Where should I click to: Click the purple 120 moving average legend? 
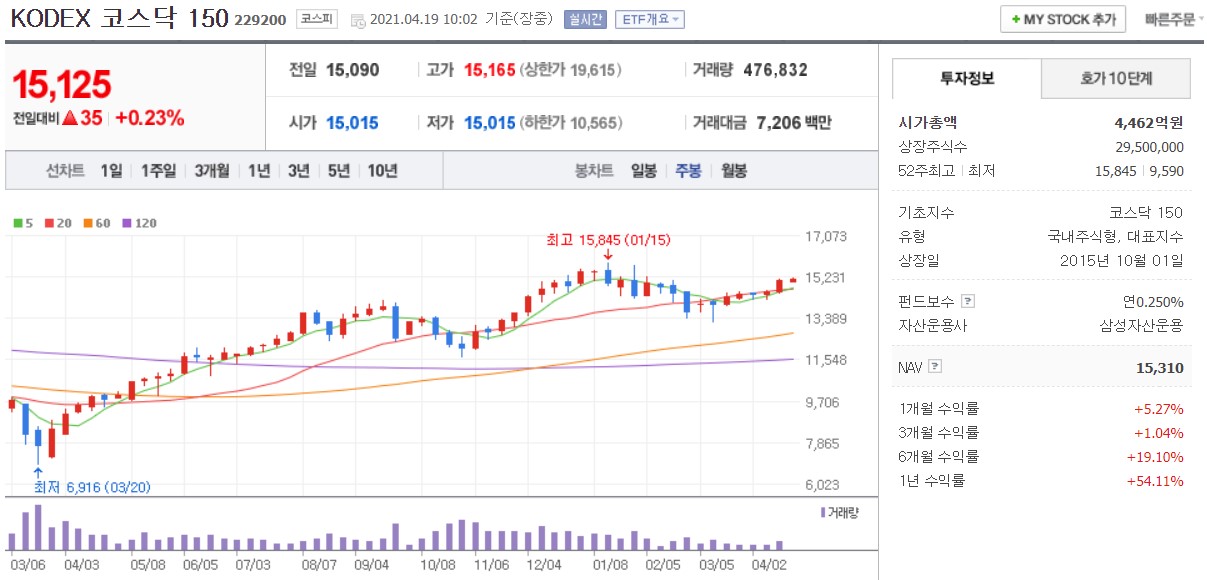(x=141, y=223)
